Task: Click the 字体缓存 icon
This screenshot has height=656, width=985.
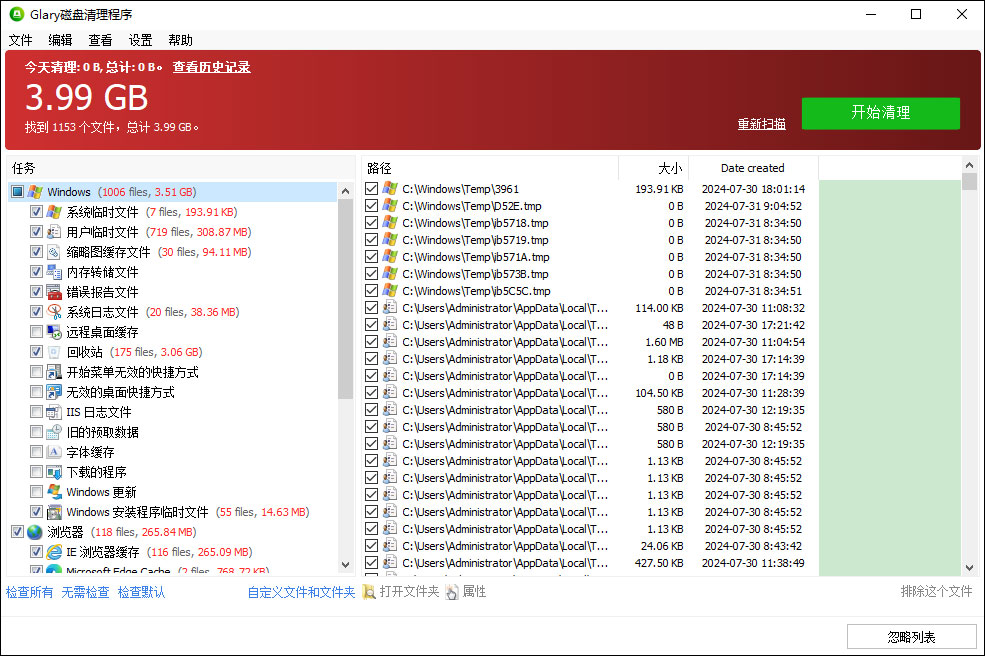Action: pos(55,452)
